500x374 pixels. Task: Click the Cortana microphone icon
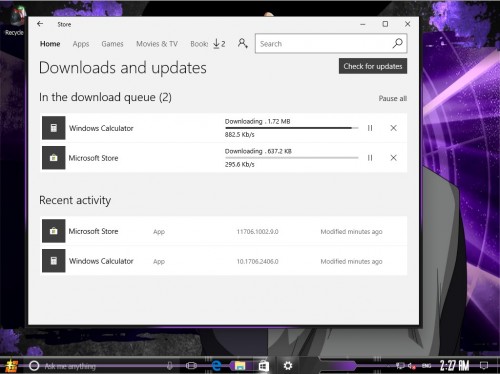[170, 366]
